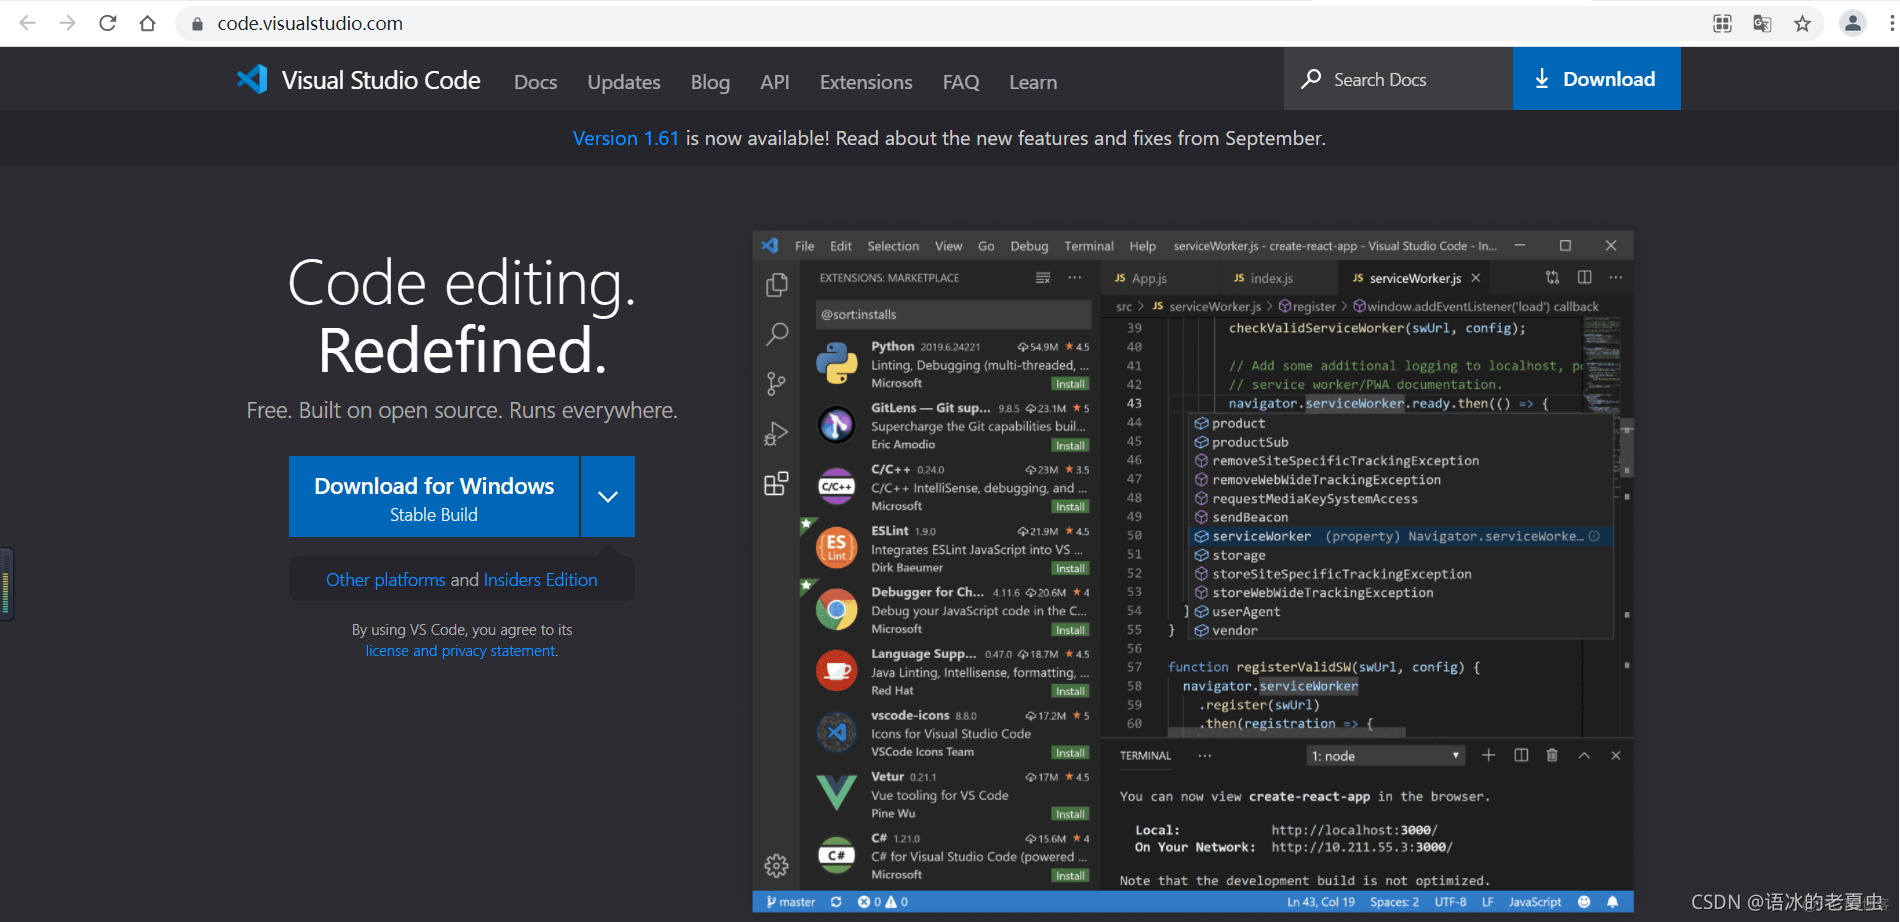
Task: Open more actions ellipsis in editor toolbar
Action: [x=1615, y=277]
